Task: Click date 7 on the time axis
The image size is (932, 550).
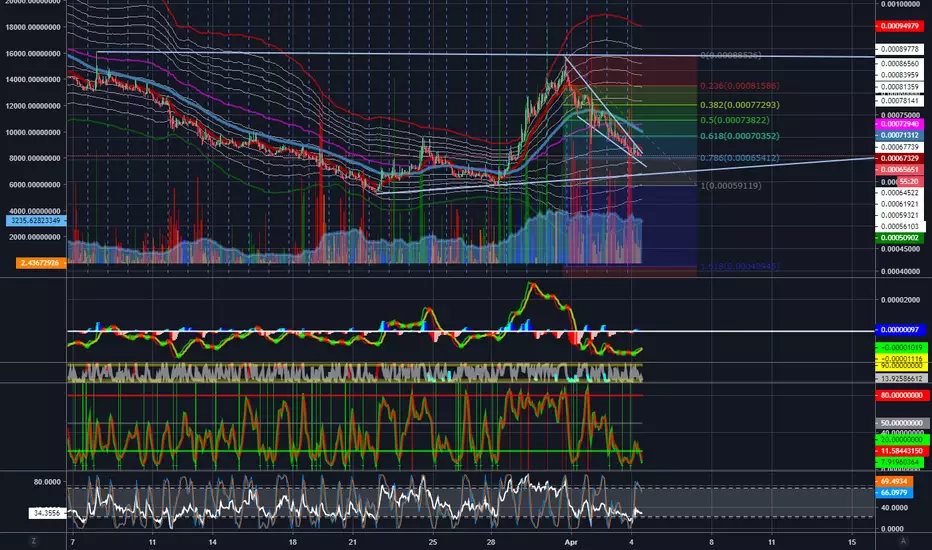Action: (72, 542)
